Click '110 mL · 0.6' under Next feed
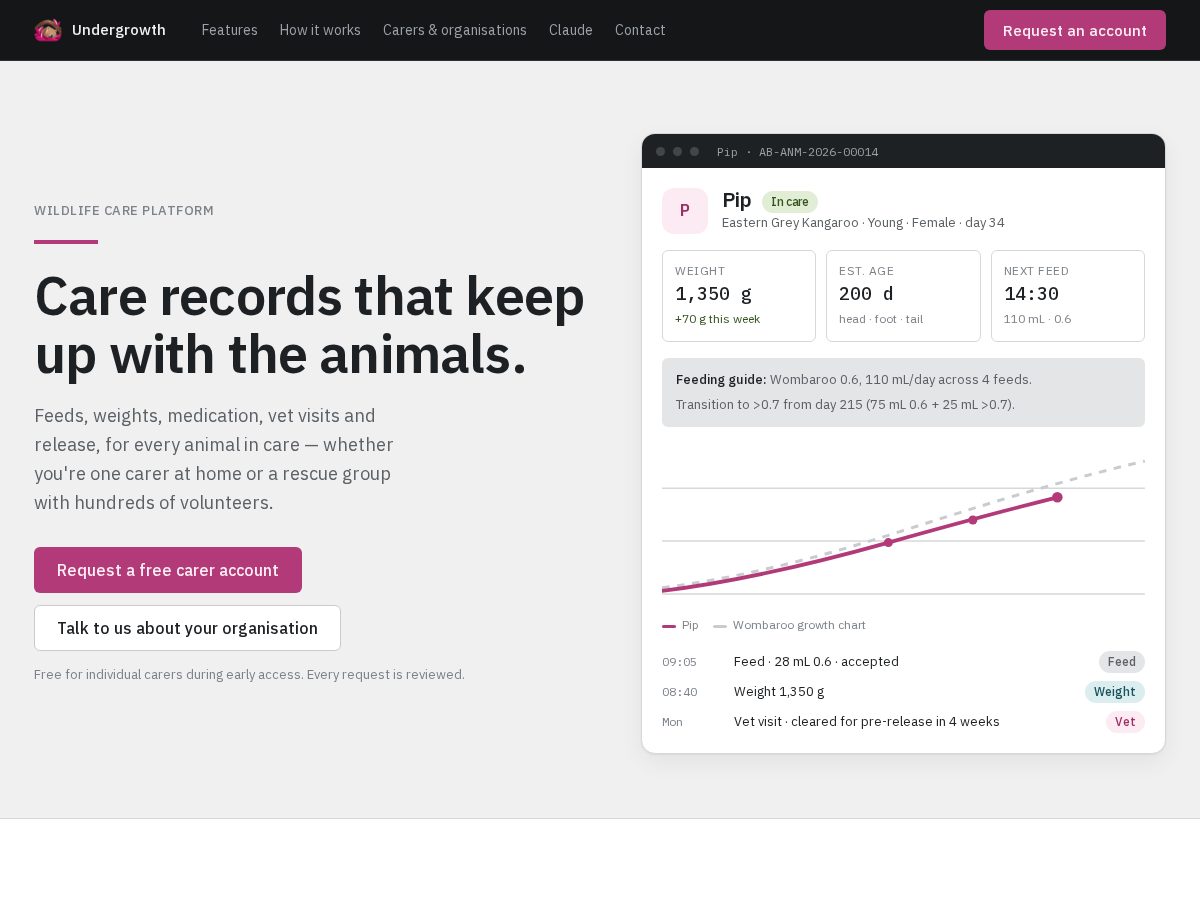1200x900 pixels. 1037,319
